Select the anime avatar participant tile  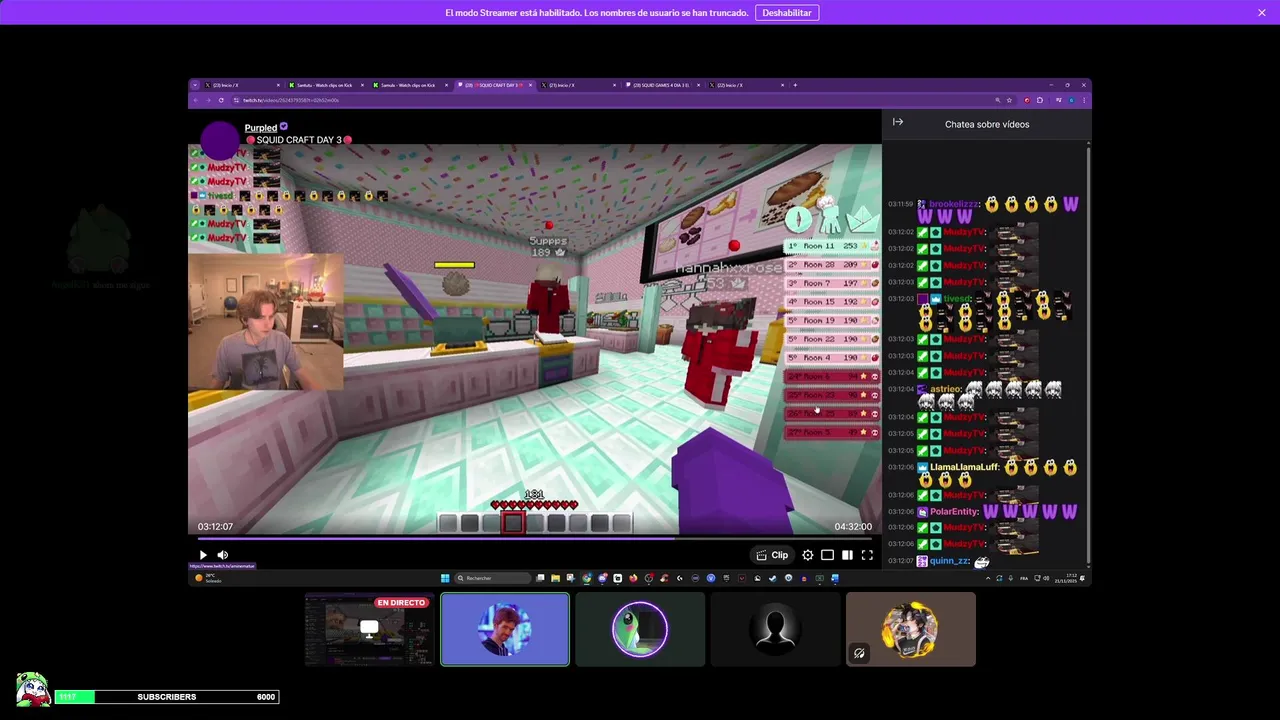(x=911, y=629)
